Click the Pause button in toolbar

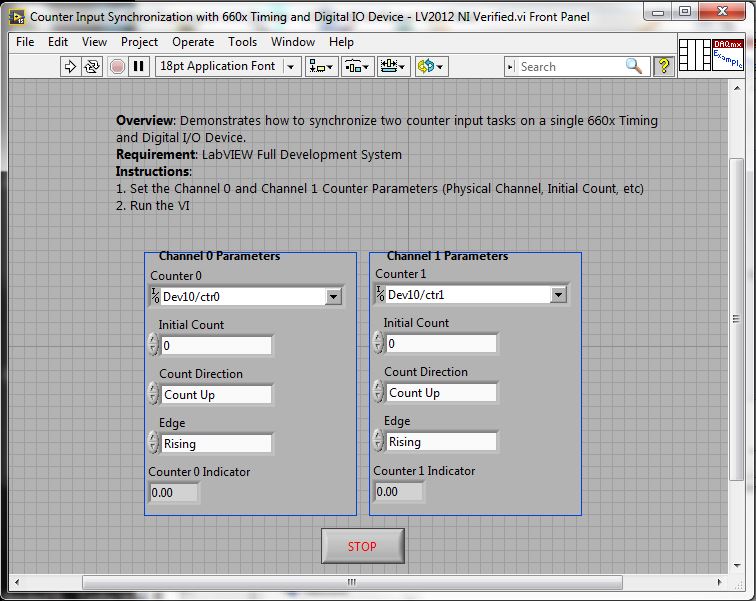pos(138,66)
